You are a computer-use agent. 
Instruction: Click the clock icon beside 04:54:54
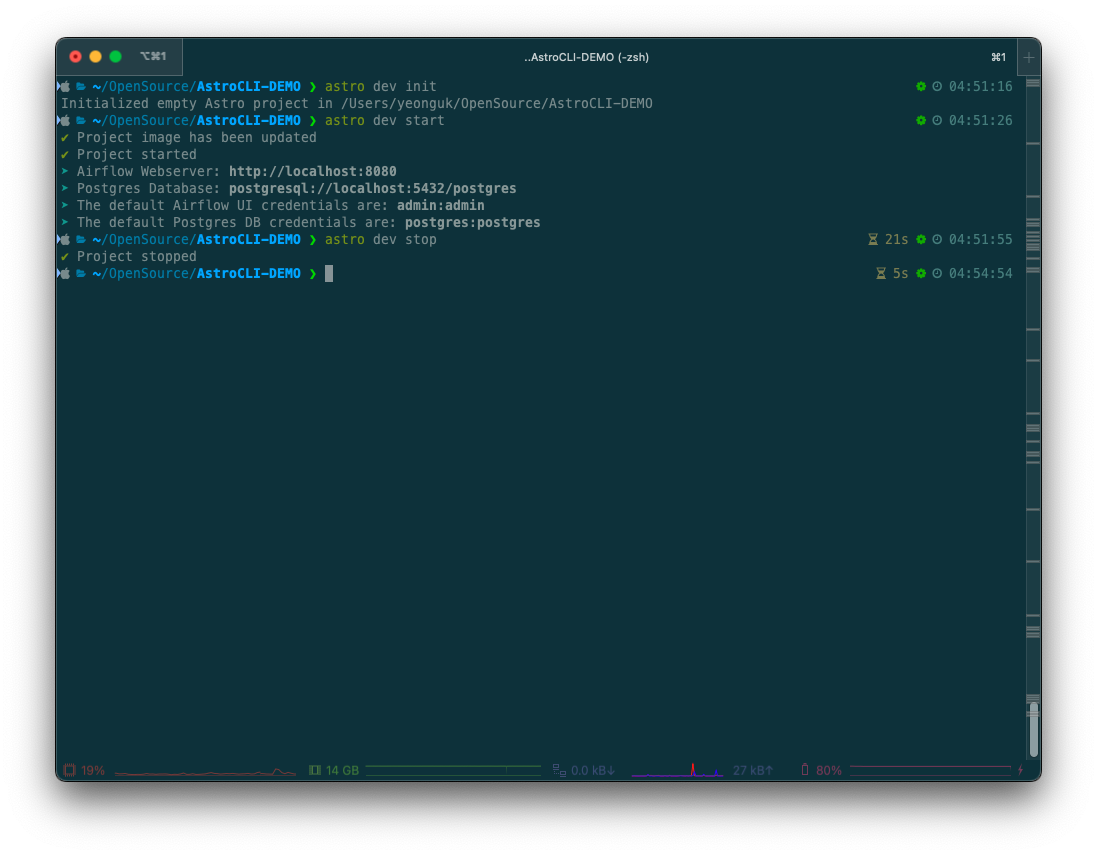(x=937, y=274)
